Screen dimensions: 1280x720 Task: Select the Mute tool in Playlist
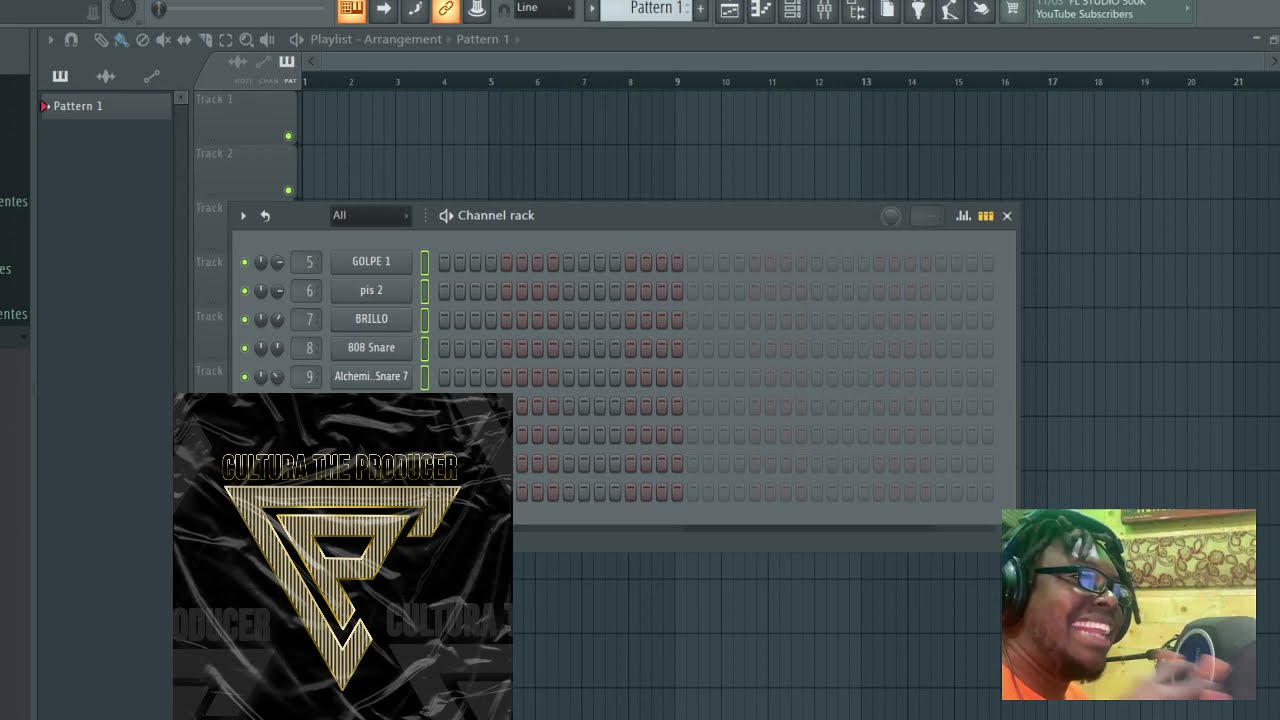tap(163, 39)
